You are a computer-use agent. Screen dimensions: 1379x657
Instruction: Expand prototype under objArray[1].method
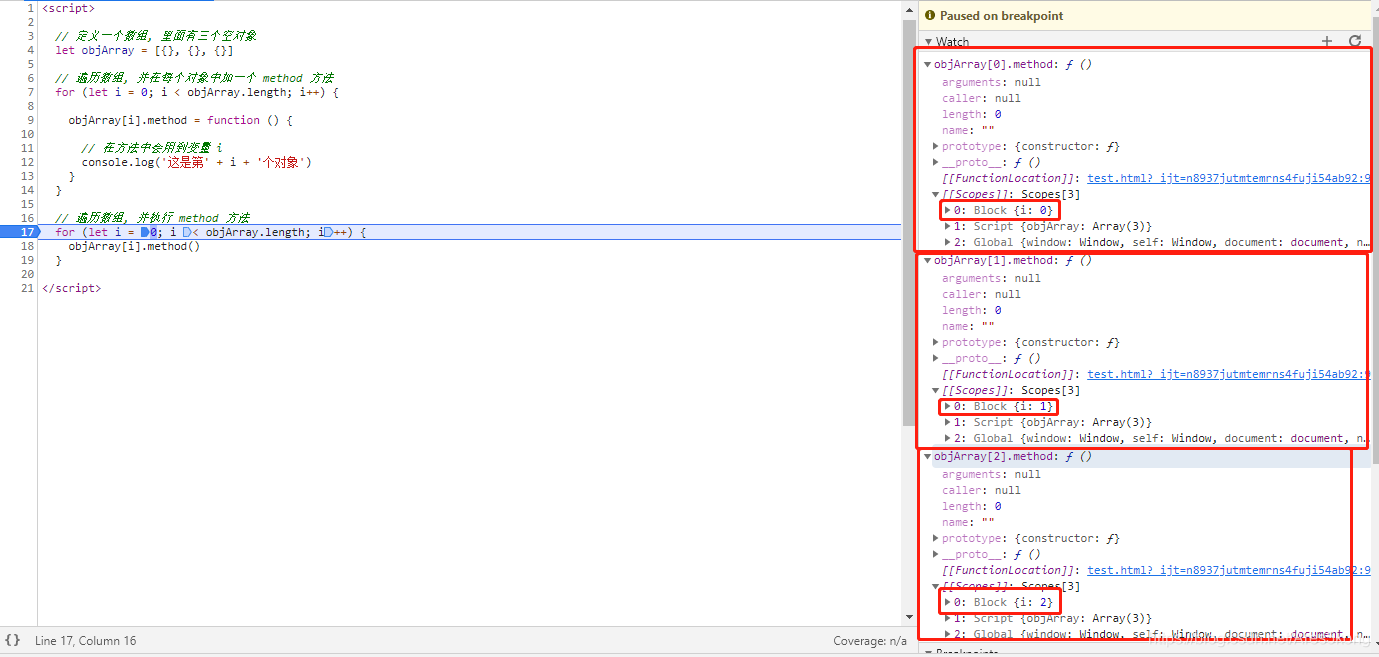[x=936, y=342]
